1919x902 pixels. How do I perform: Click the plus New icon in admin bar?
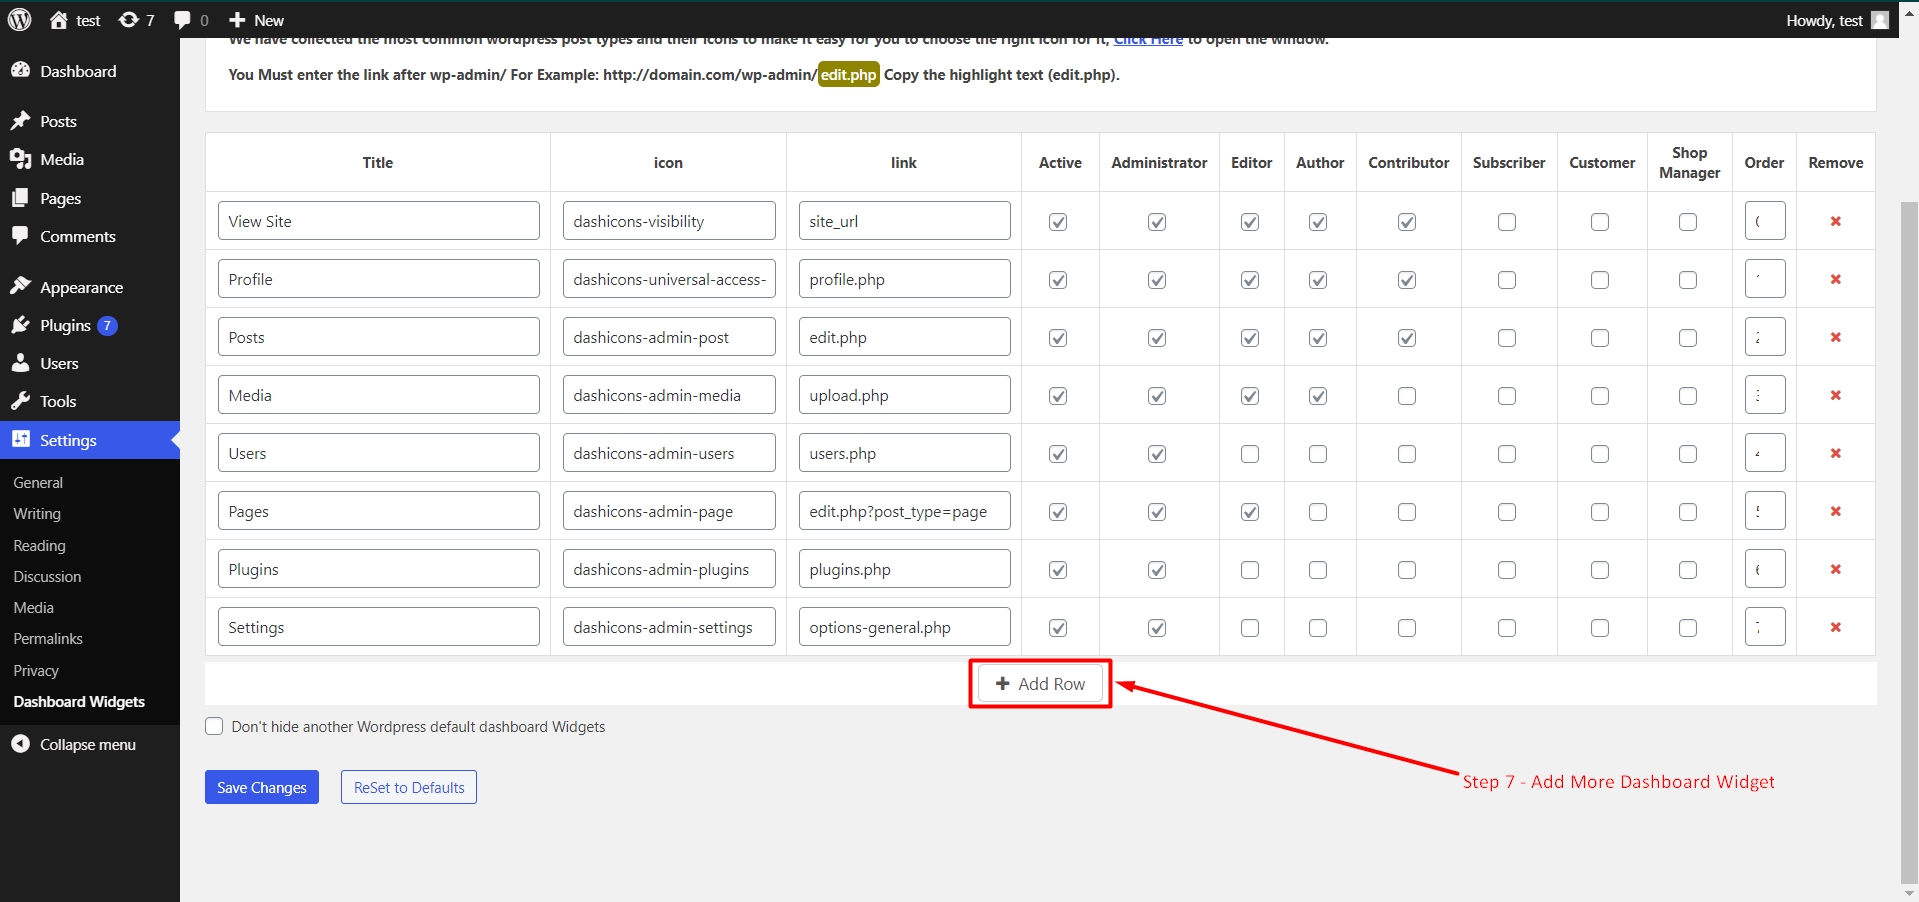tap(237, 20)
